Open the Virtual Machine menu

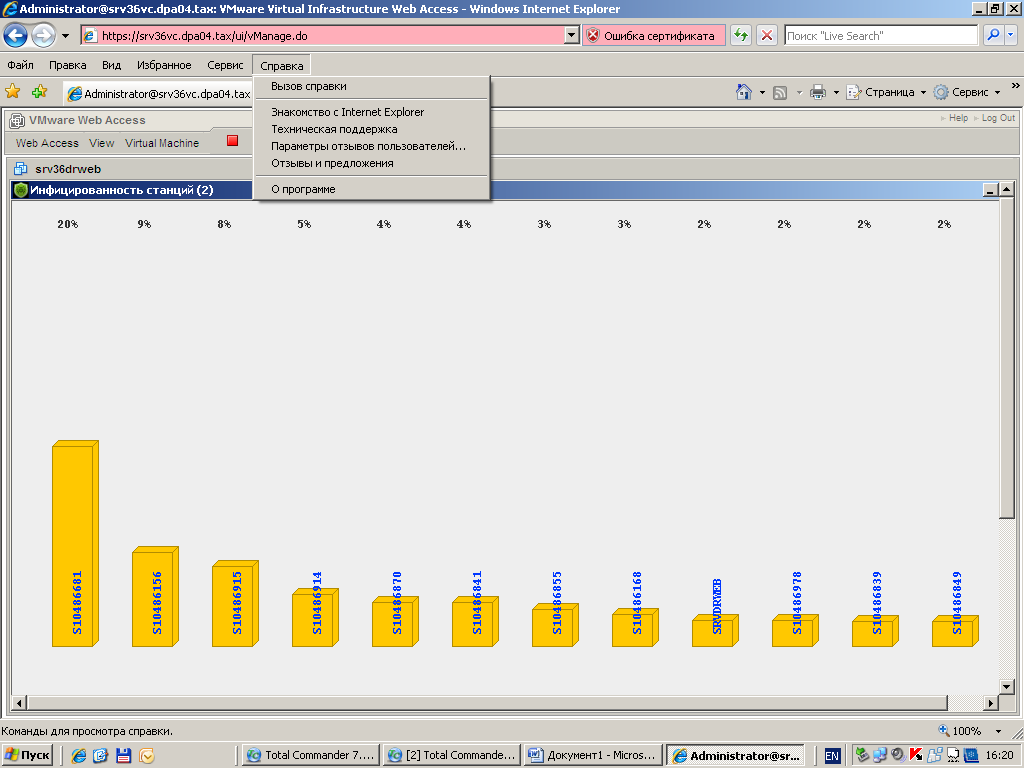(x=162, y=143)
